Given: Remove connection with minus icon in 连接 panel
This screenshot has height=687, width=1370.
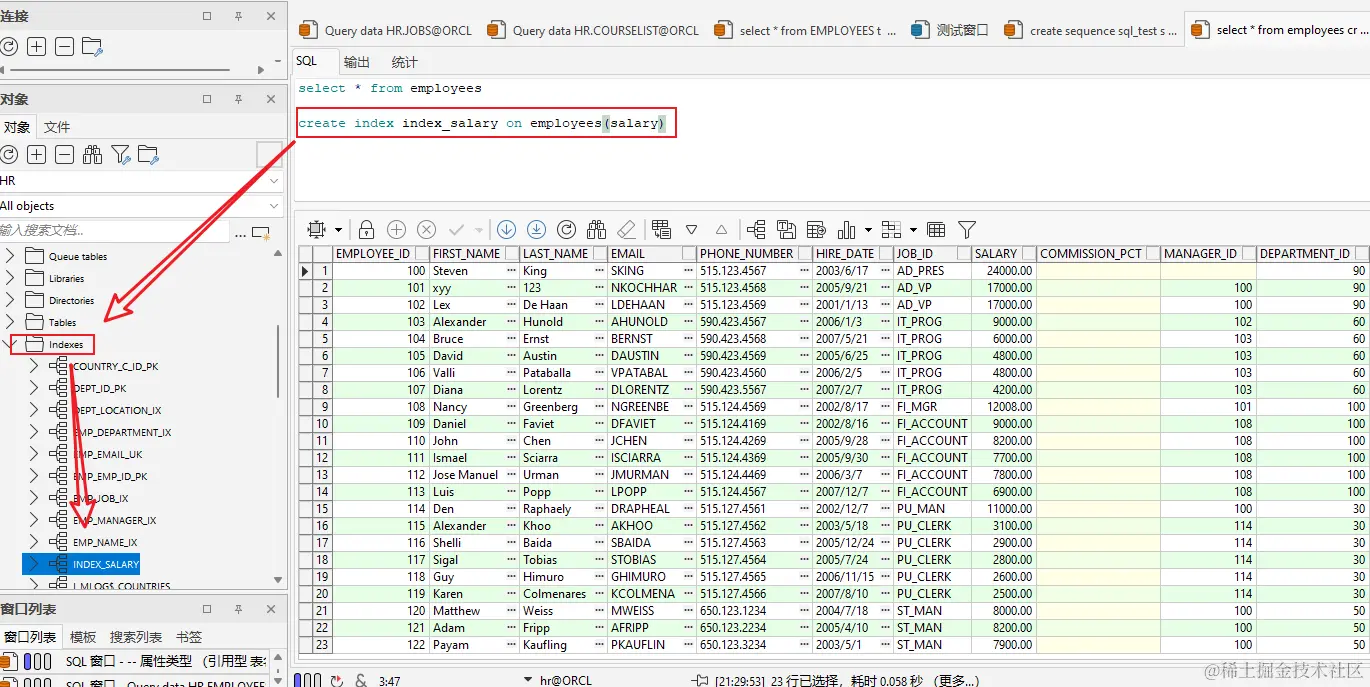Looking at the screenshot, I should coord(64,47).
